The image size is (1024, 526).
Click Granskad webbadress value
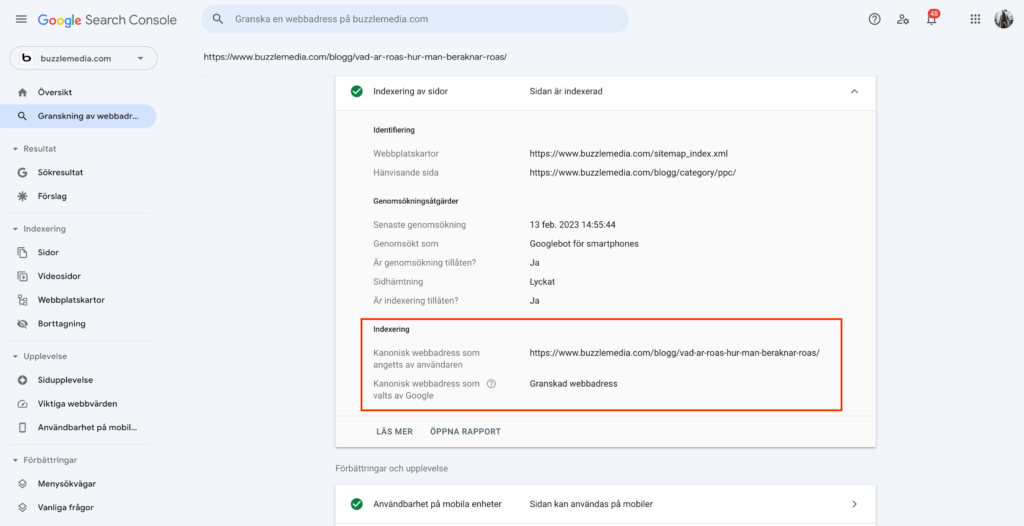[573, 384]
